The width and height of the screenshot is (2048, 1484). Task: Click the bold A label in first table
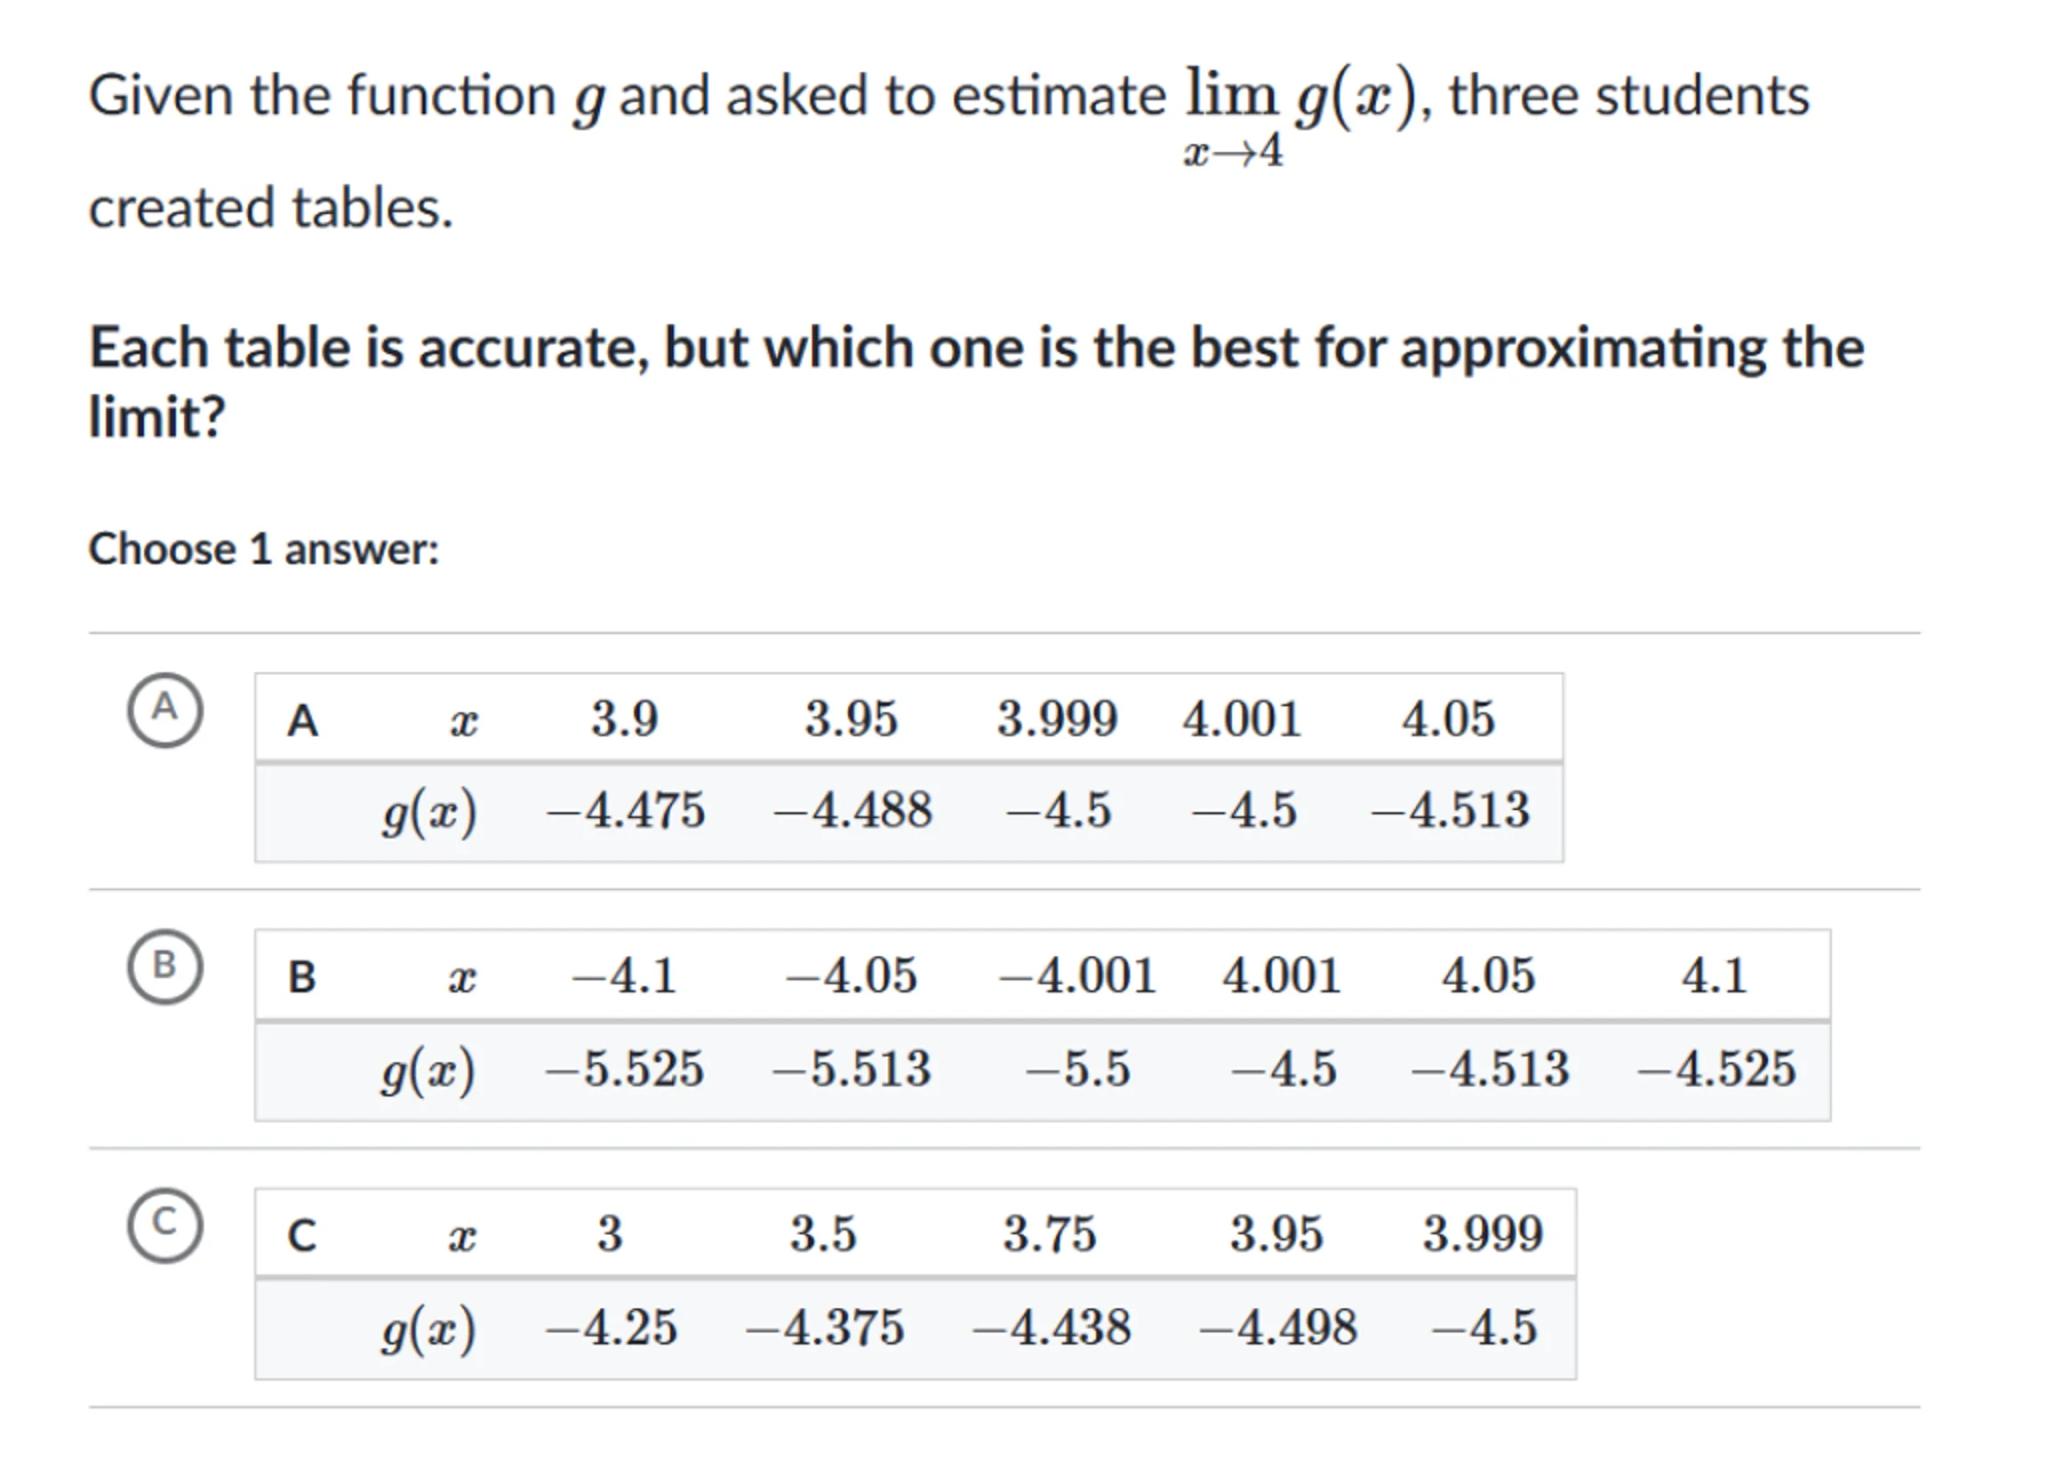302,720
